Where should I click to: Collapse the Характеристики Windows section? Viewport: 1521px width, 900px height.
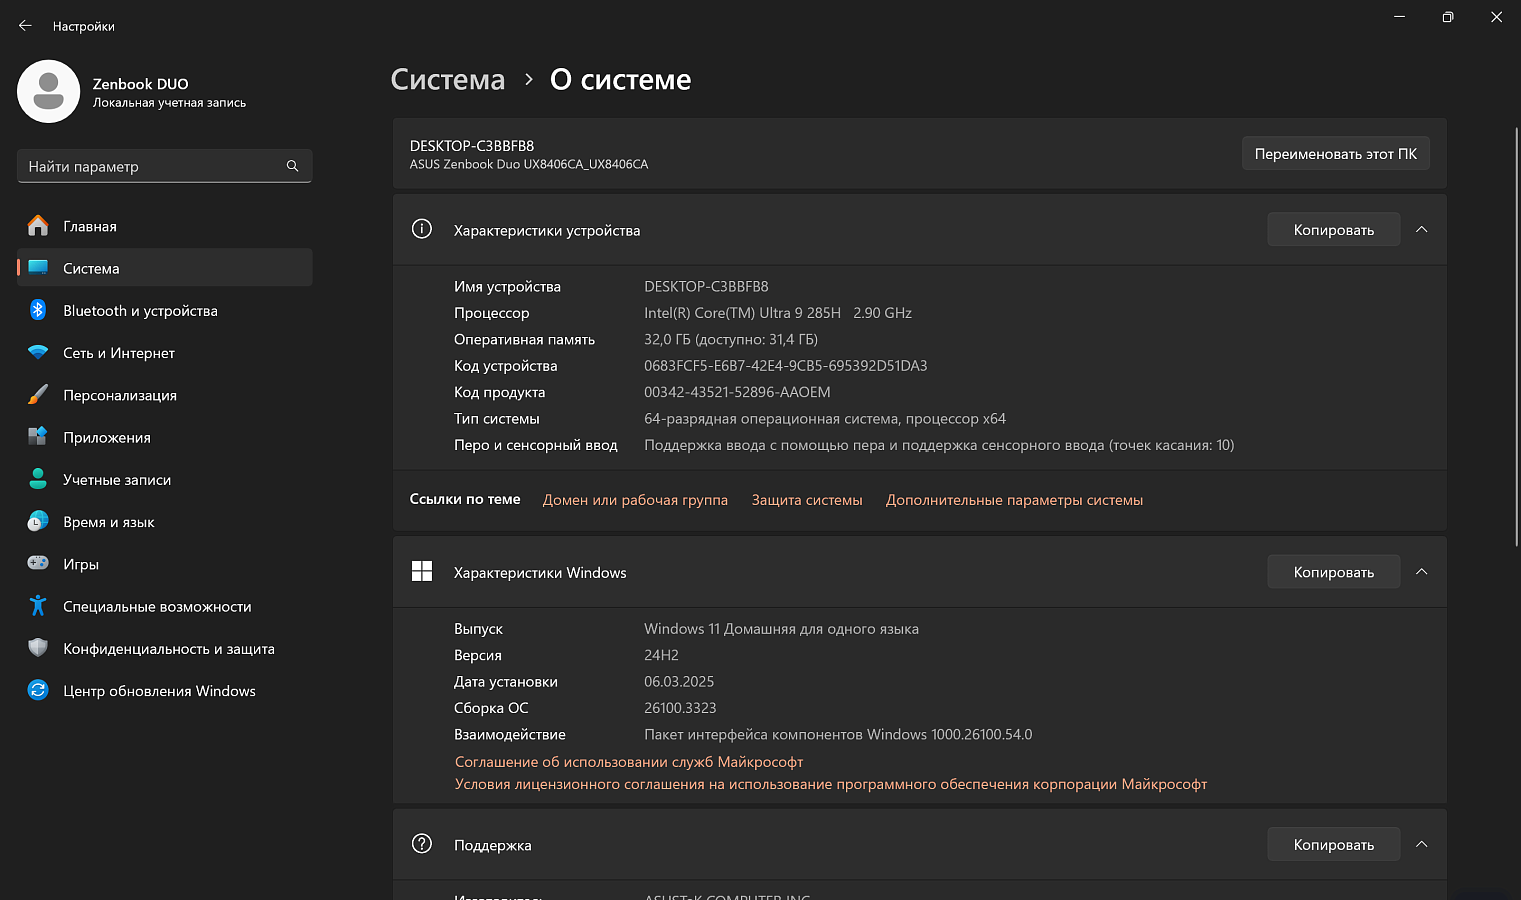pos(1421,571)
